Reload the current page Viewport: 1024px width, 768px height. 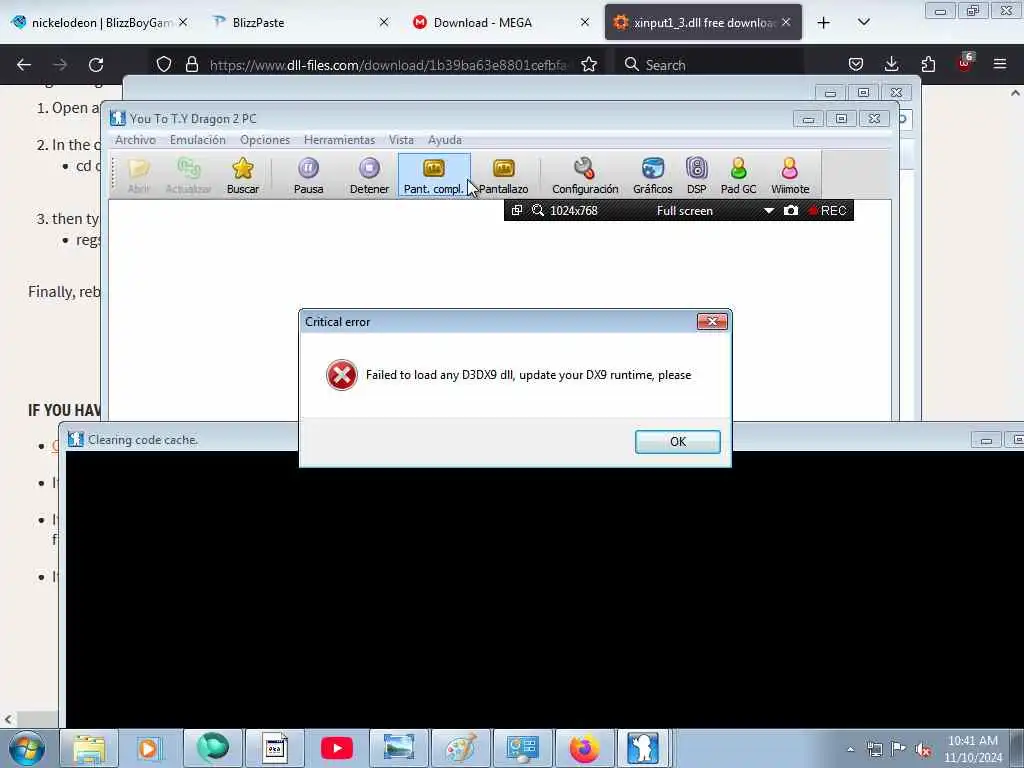(96, 65)
